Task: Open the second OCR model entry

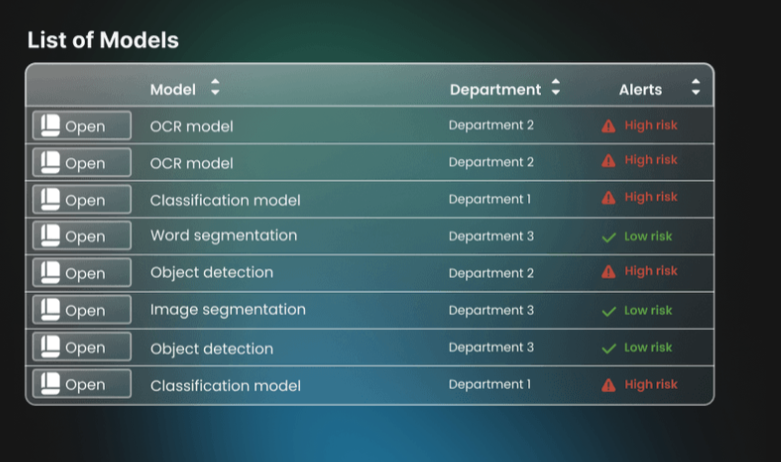Action: [x=82, y=163]
